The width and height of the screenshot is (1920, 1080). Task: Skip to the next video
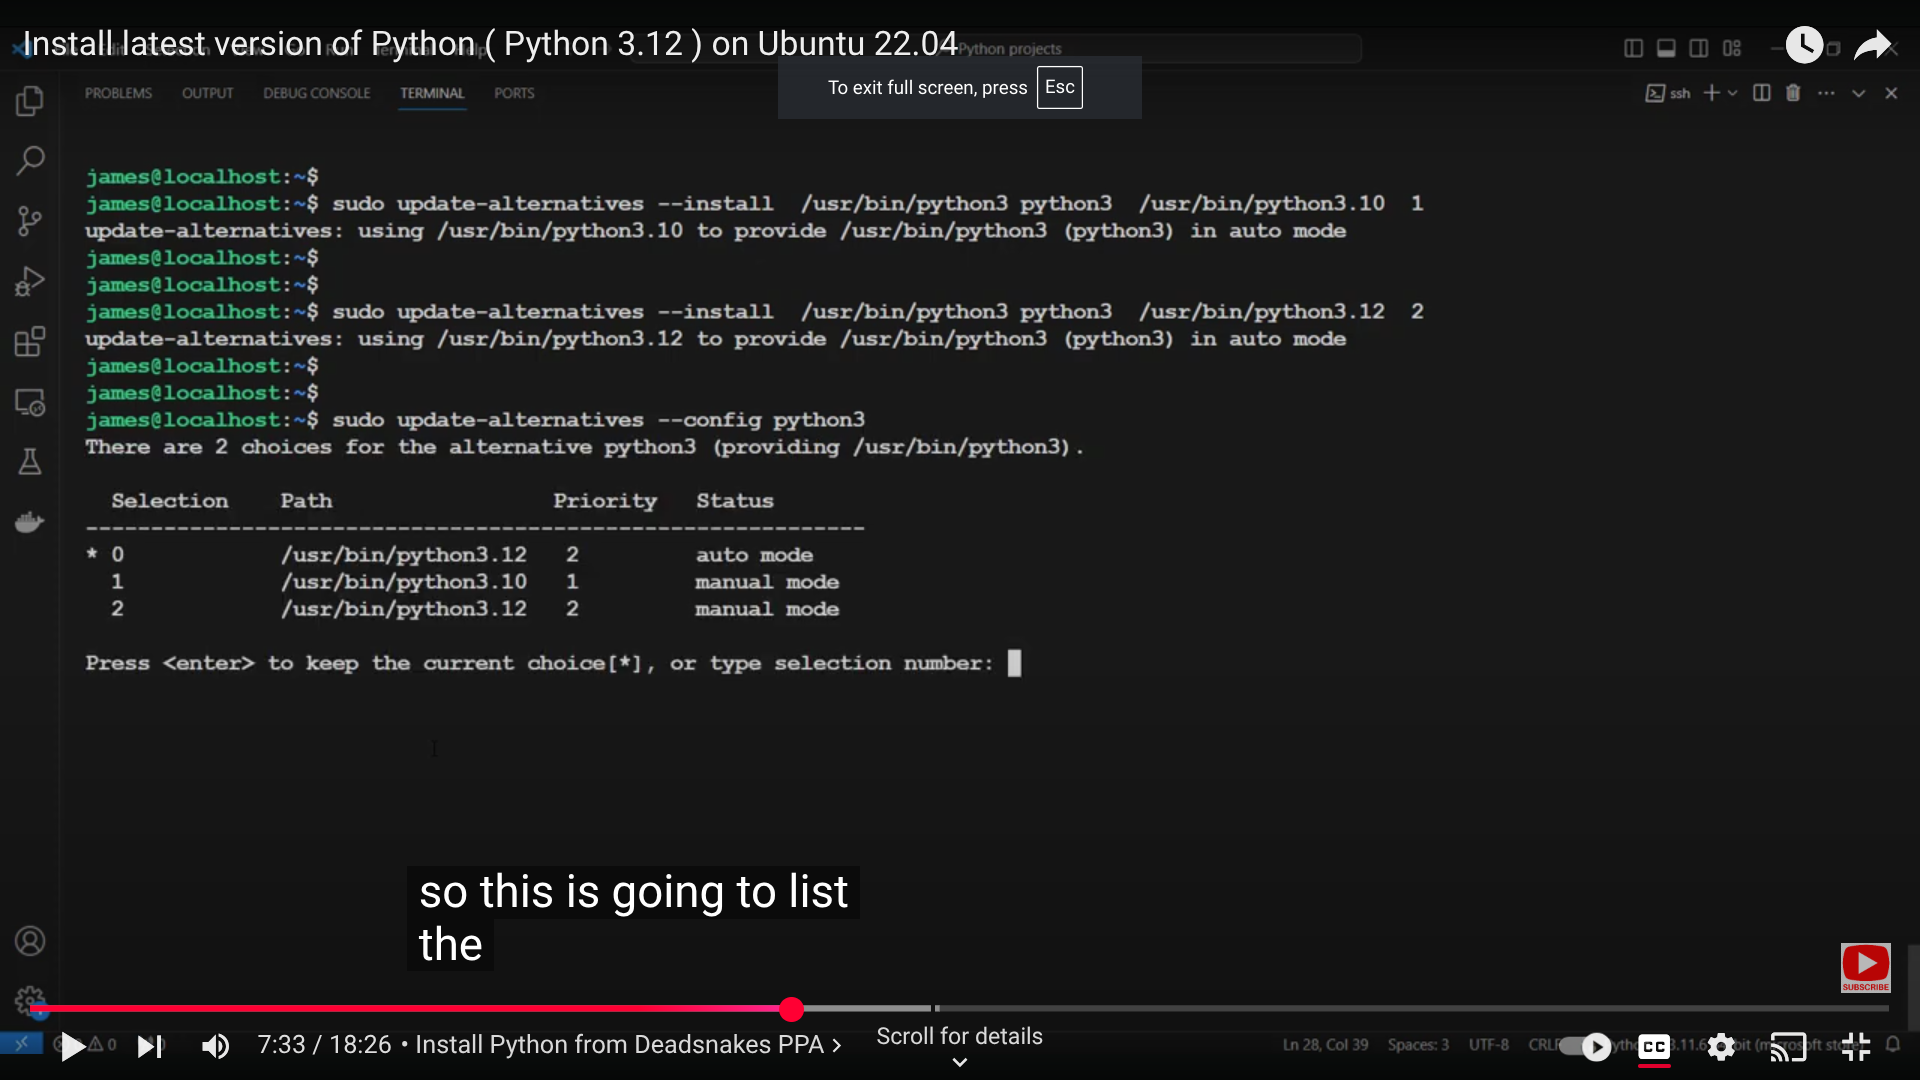150,1047
